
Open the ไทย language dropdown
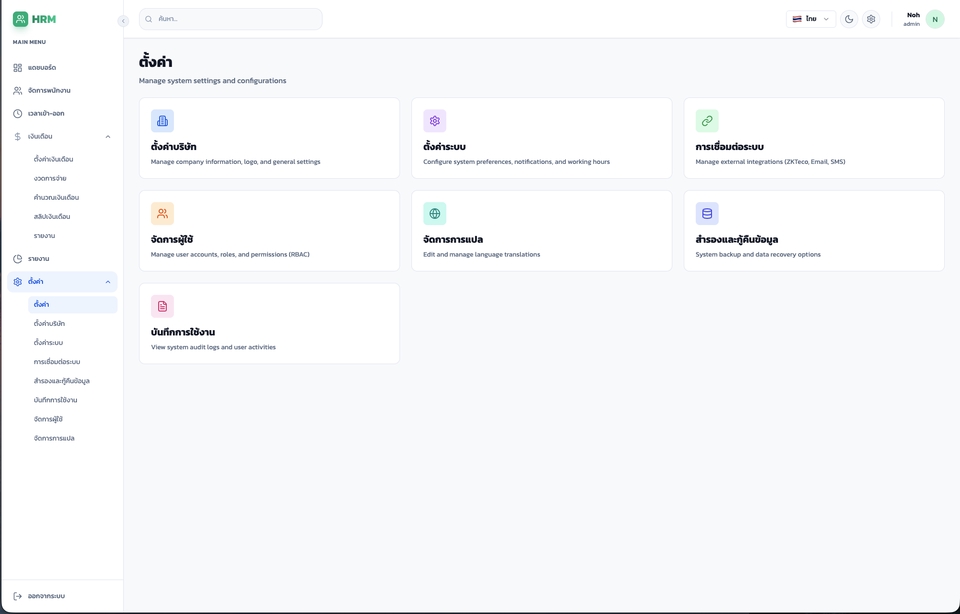tap(811, 19)
